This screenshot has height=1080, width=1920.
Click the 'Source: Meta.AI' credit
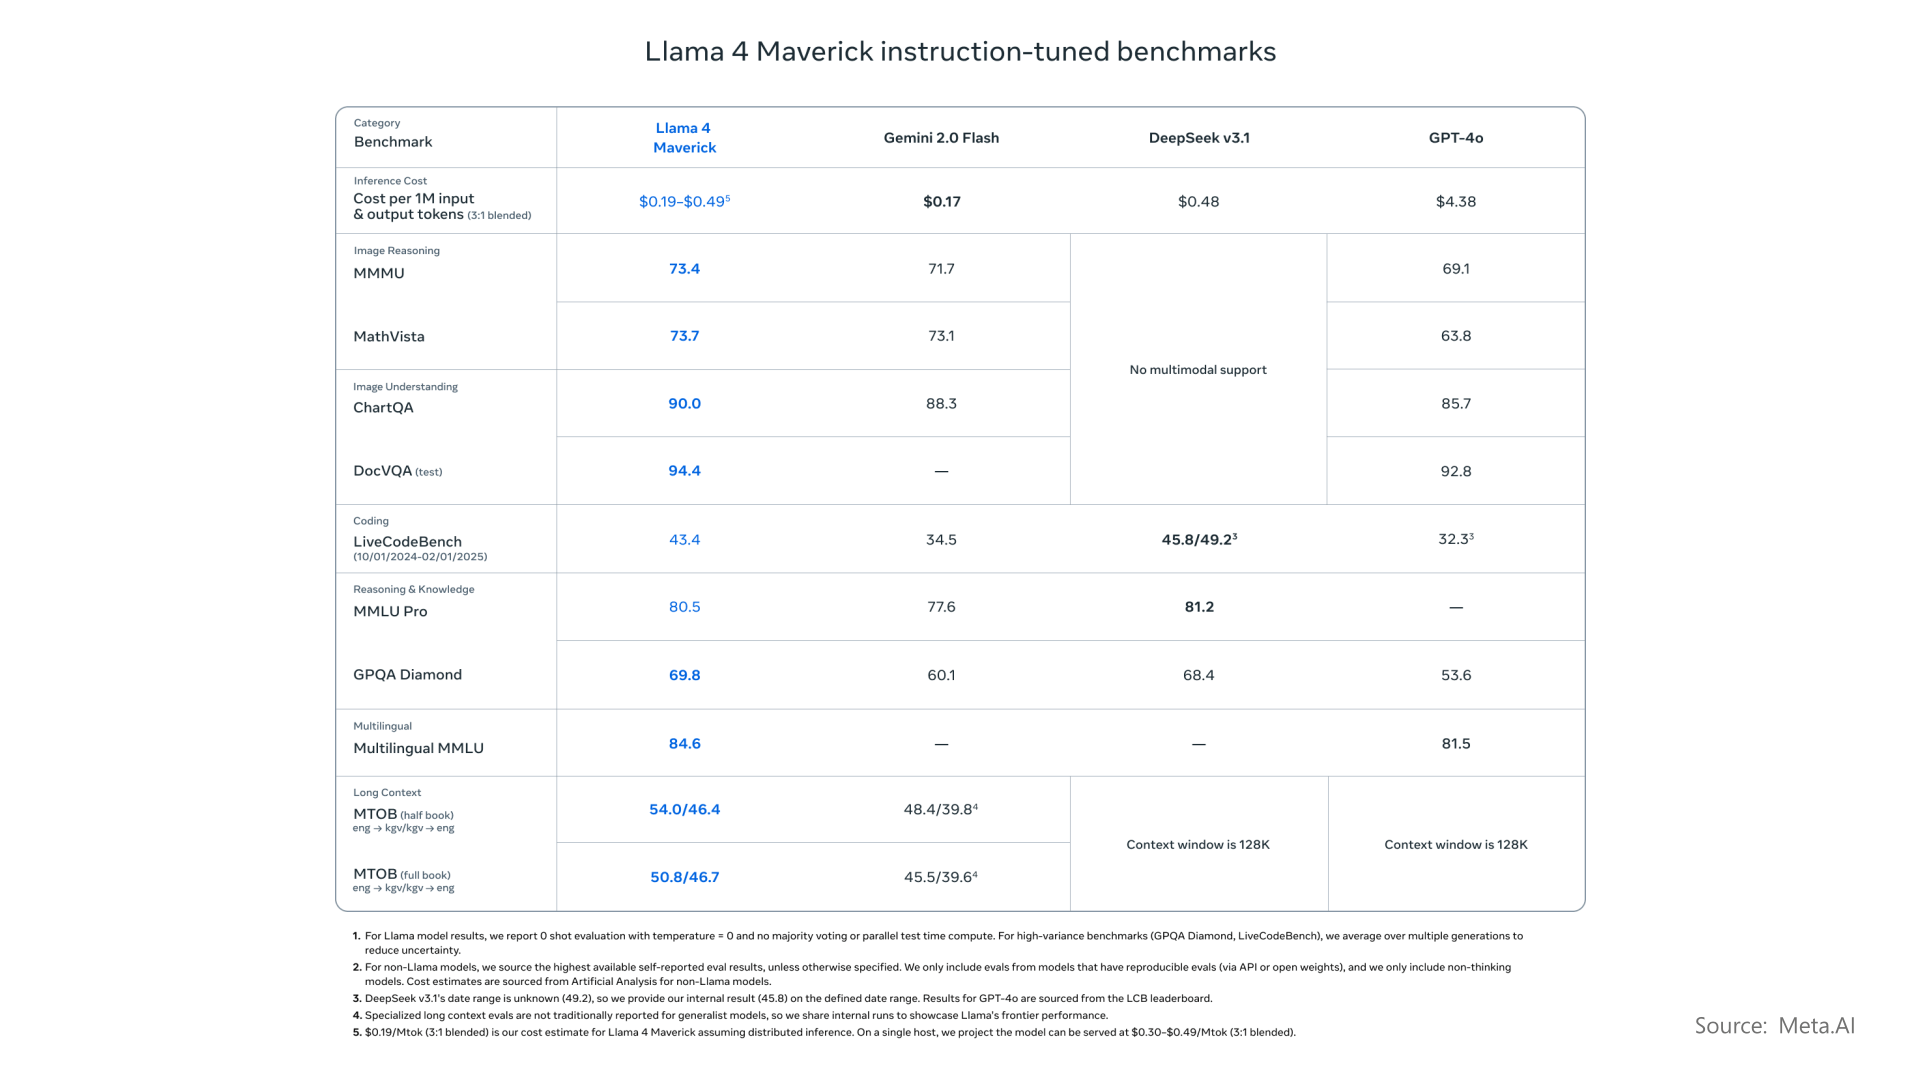tap(1775, 1026)
